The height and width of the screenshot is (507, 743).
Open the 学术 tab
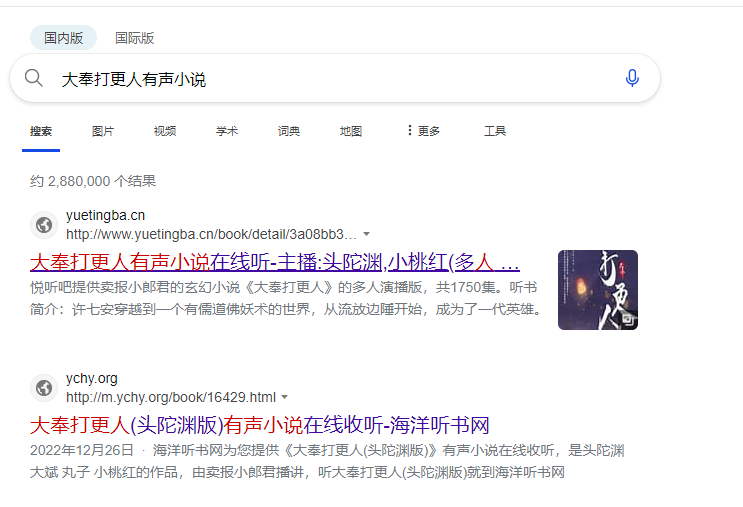click(227, 131)
